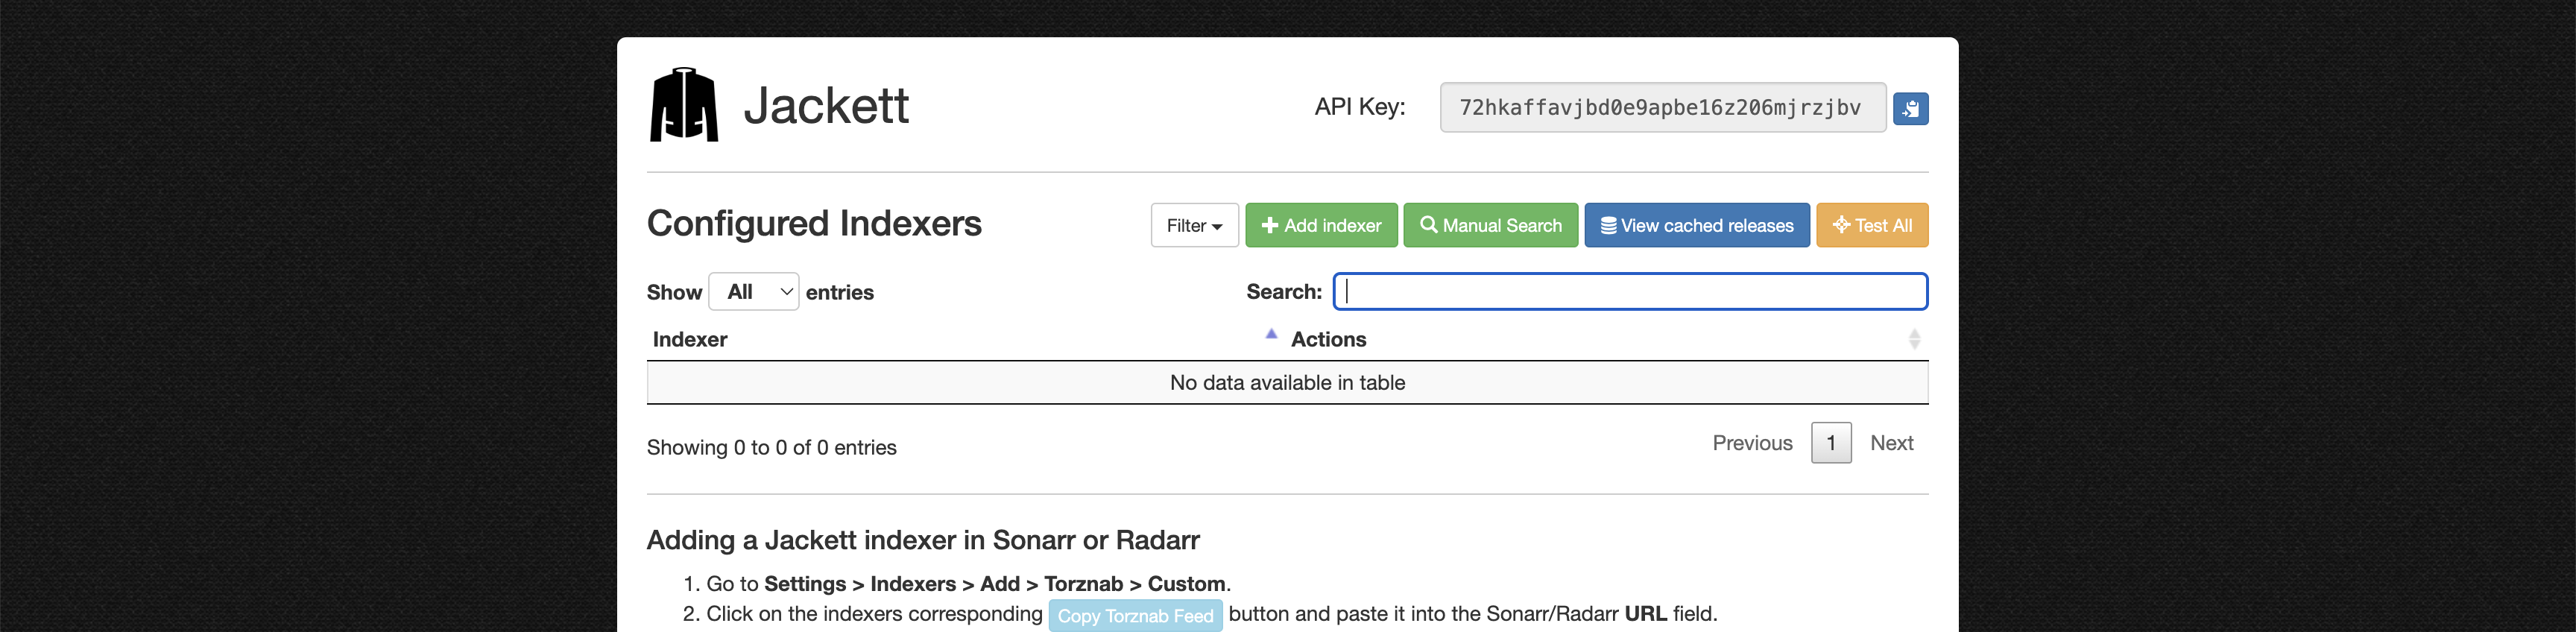This screenshot has width=2576, height=632.
Task: Click the Configured Indexers heading
Action: click(x=814, y=223)
